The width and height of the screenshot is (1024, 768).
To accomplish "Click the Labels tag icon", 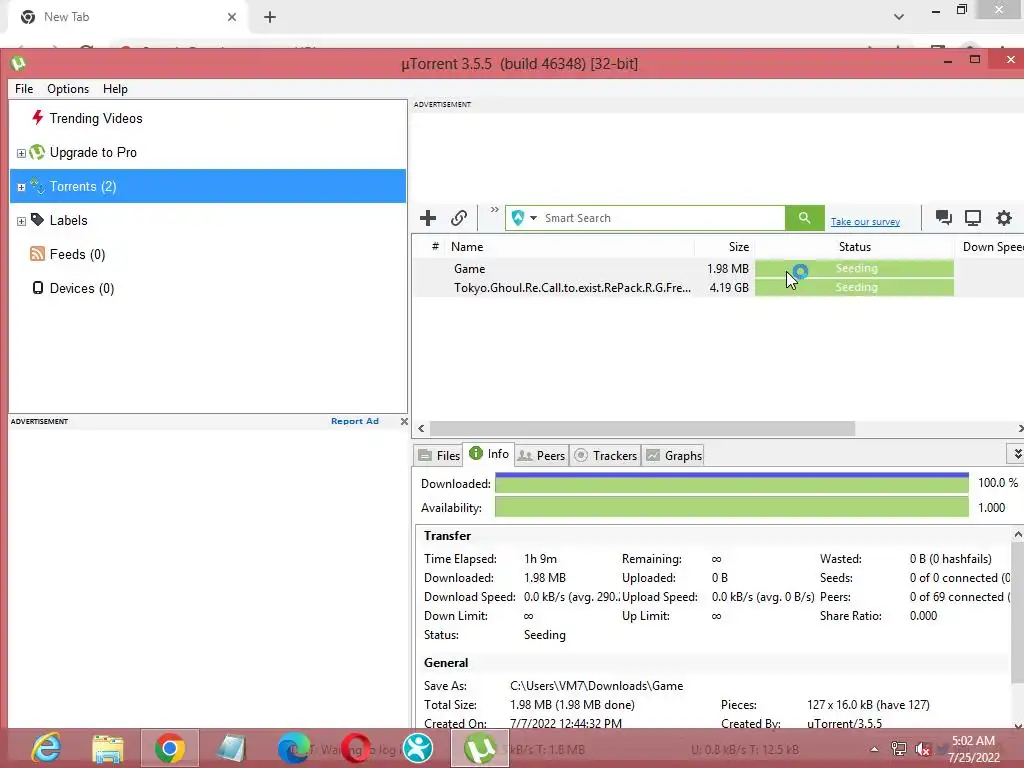I will click(x=38, y=219).
